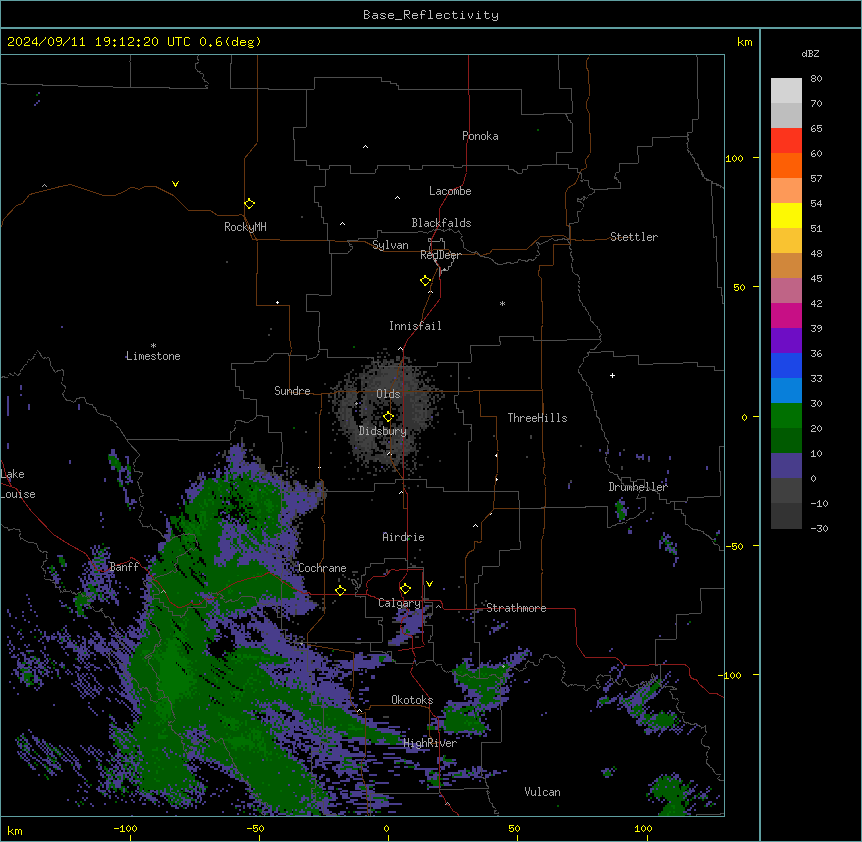Screen dimensions: 862x842
Task: Click the ThreeHills label
Action: [x=537, y=418]
